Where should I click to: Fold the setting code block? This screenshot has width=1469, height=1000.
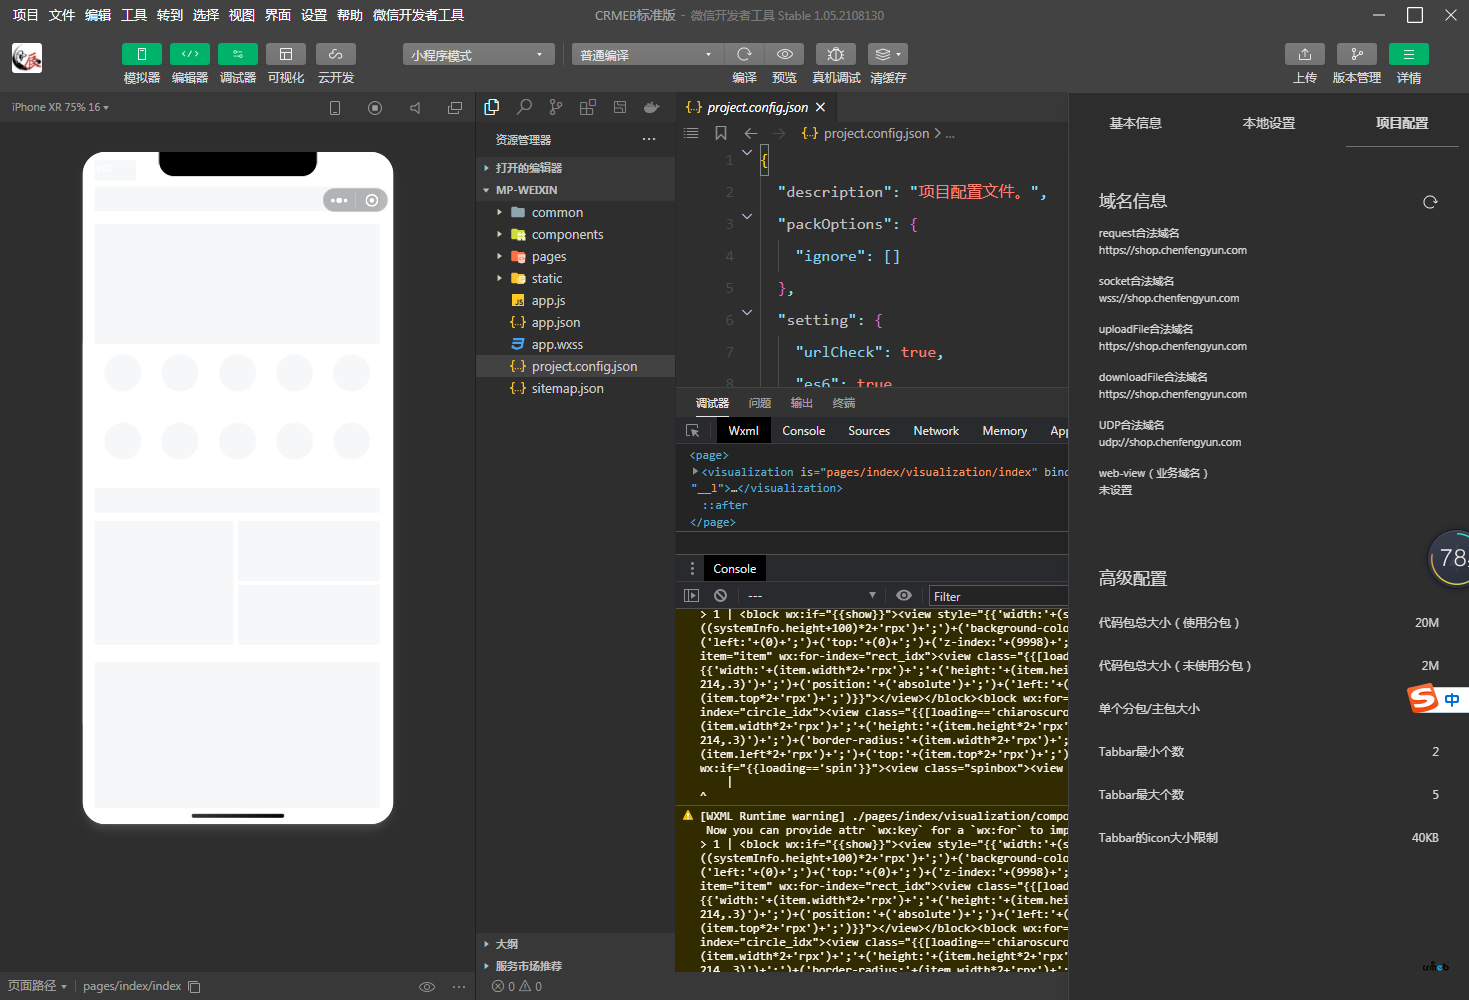tap(747, 312)
